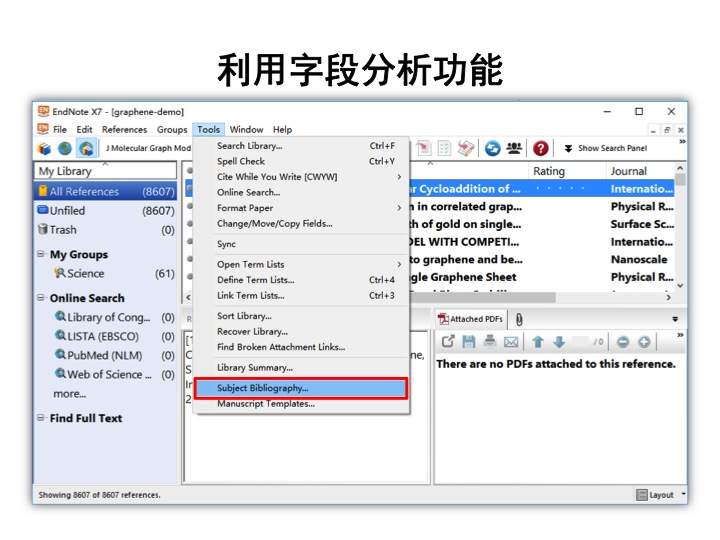Screen dimensions: 720x540
Task: Choose Link Term Lists menu entry
Action: (x=301, y=296)
